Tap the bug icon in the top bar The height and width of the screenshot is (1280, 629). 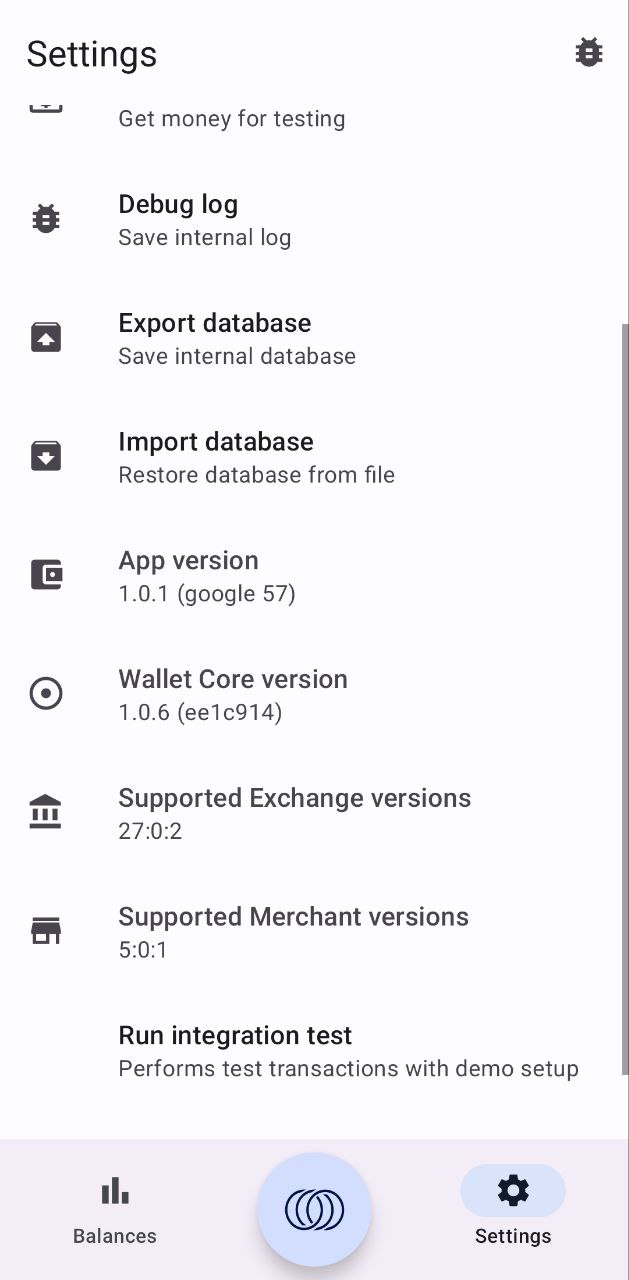[589, 53]
